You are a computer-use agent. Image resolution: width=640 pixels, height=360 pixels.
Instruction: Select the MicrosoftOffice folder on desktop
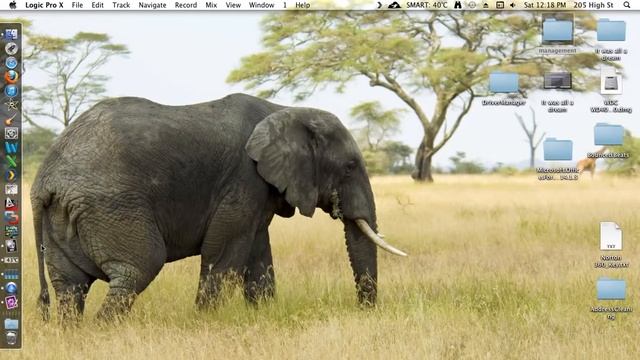point(557,149)
